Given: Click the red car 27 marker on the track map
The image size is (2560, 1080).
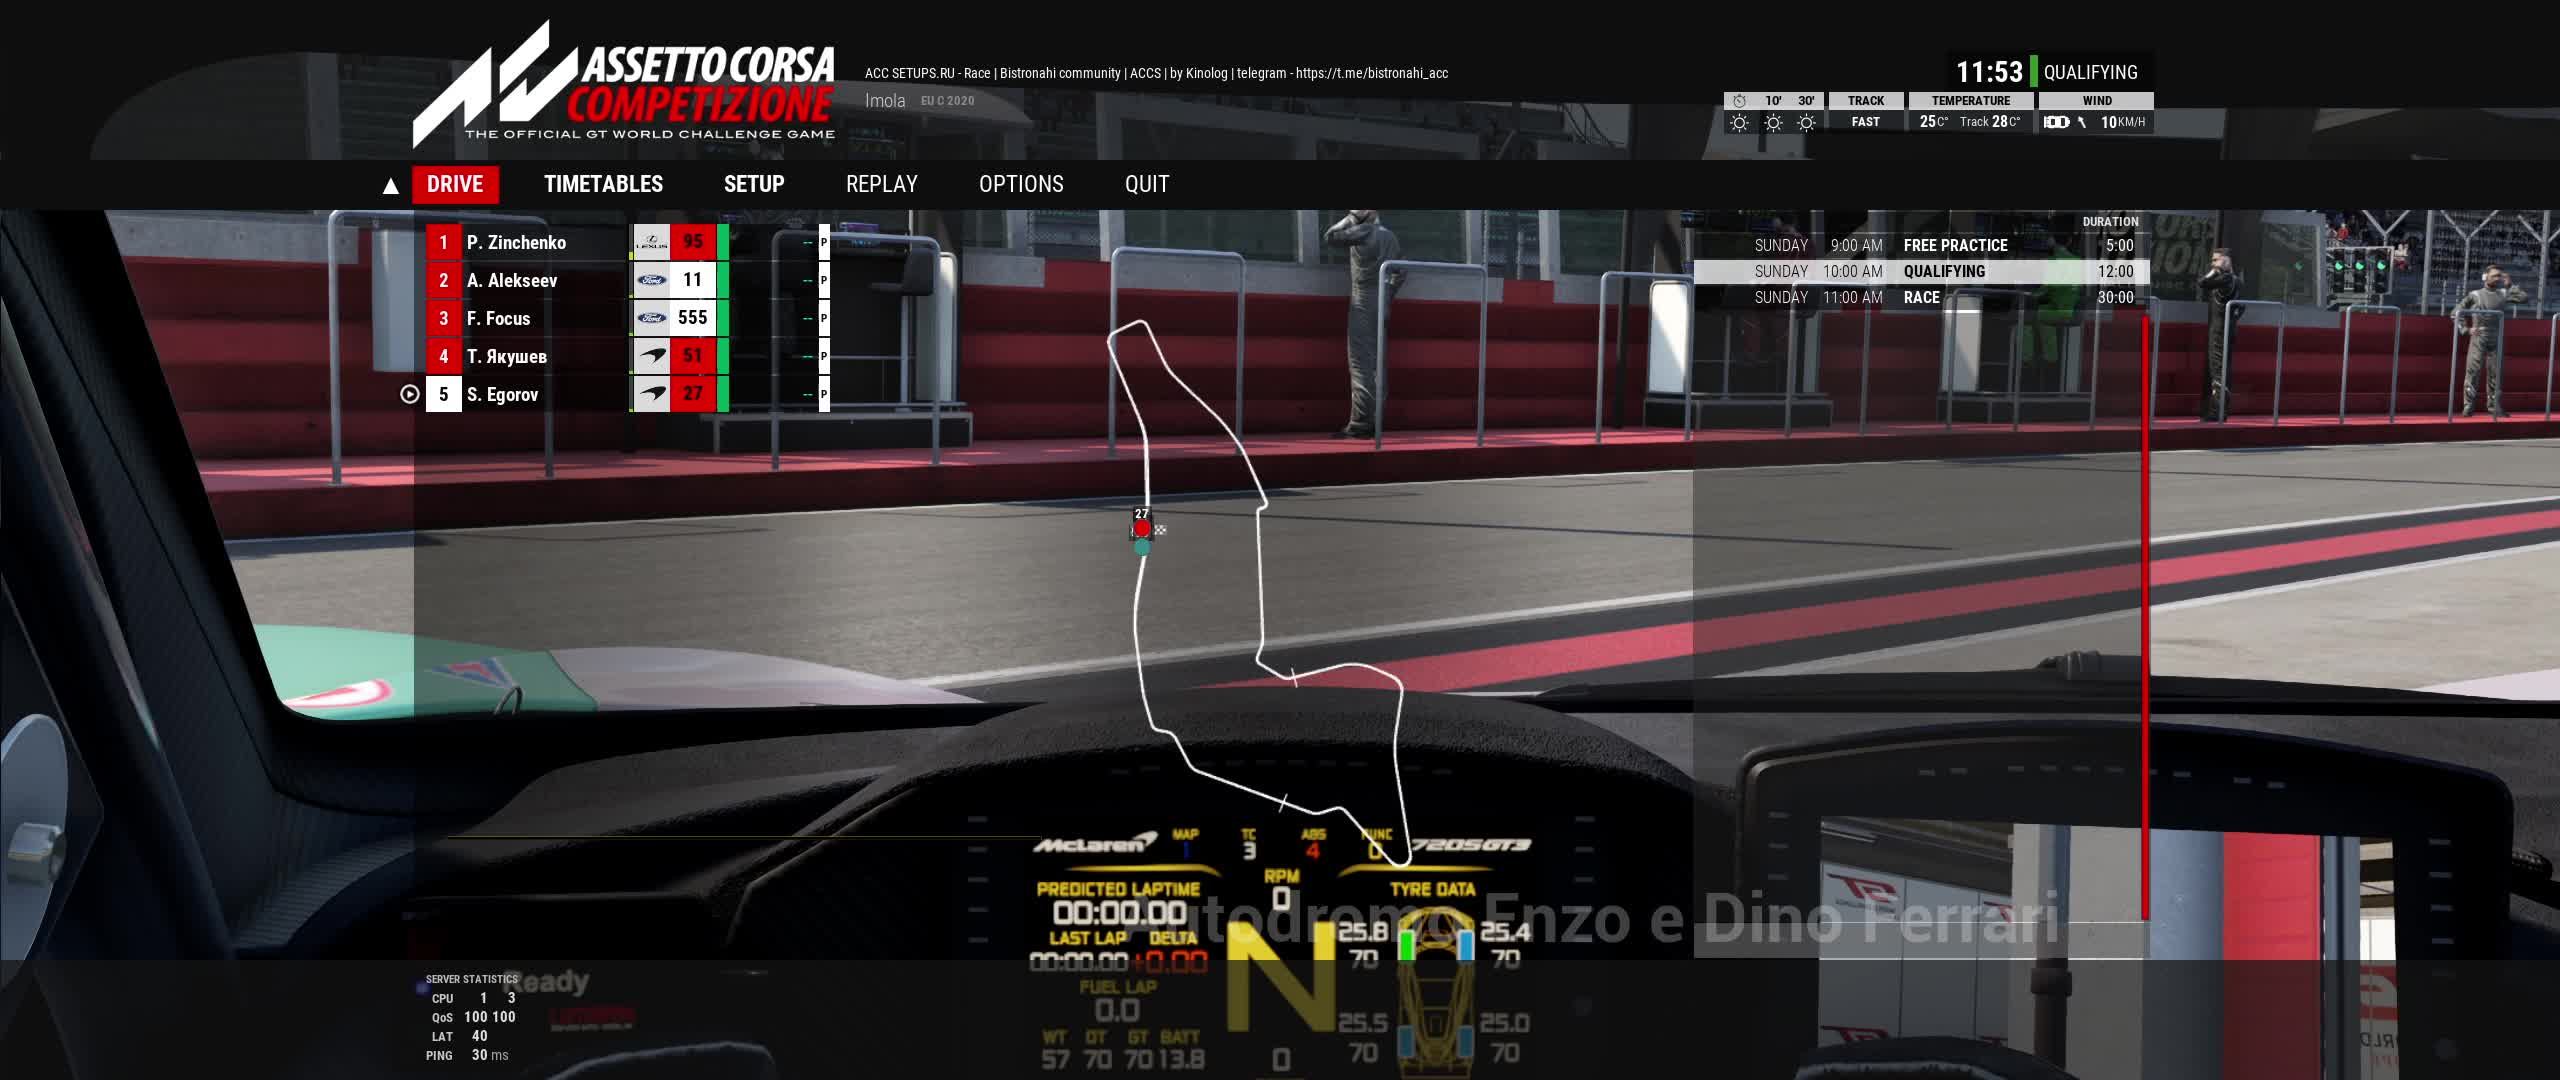Looking at the screenshot, I should 1142,528.
